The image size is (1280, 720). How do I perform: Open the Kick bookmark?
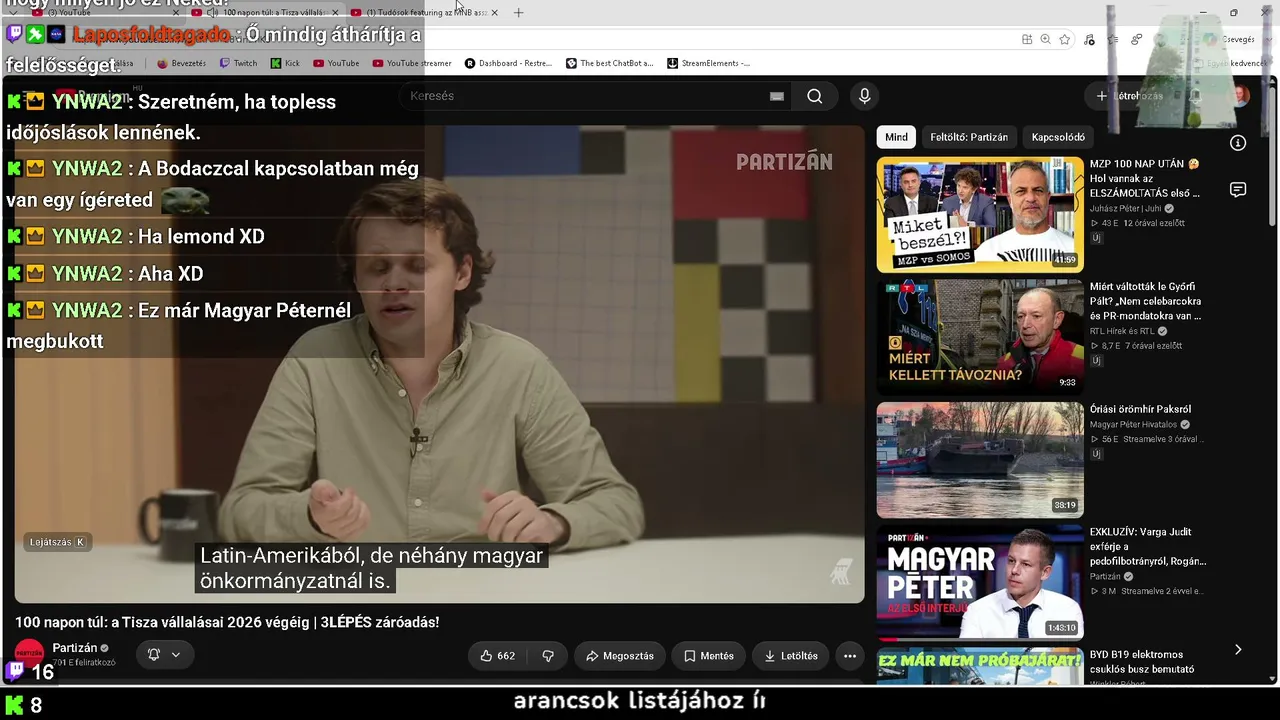(x=285, y=63)
